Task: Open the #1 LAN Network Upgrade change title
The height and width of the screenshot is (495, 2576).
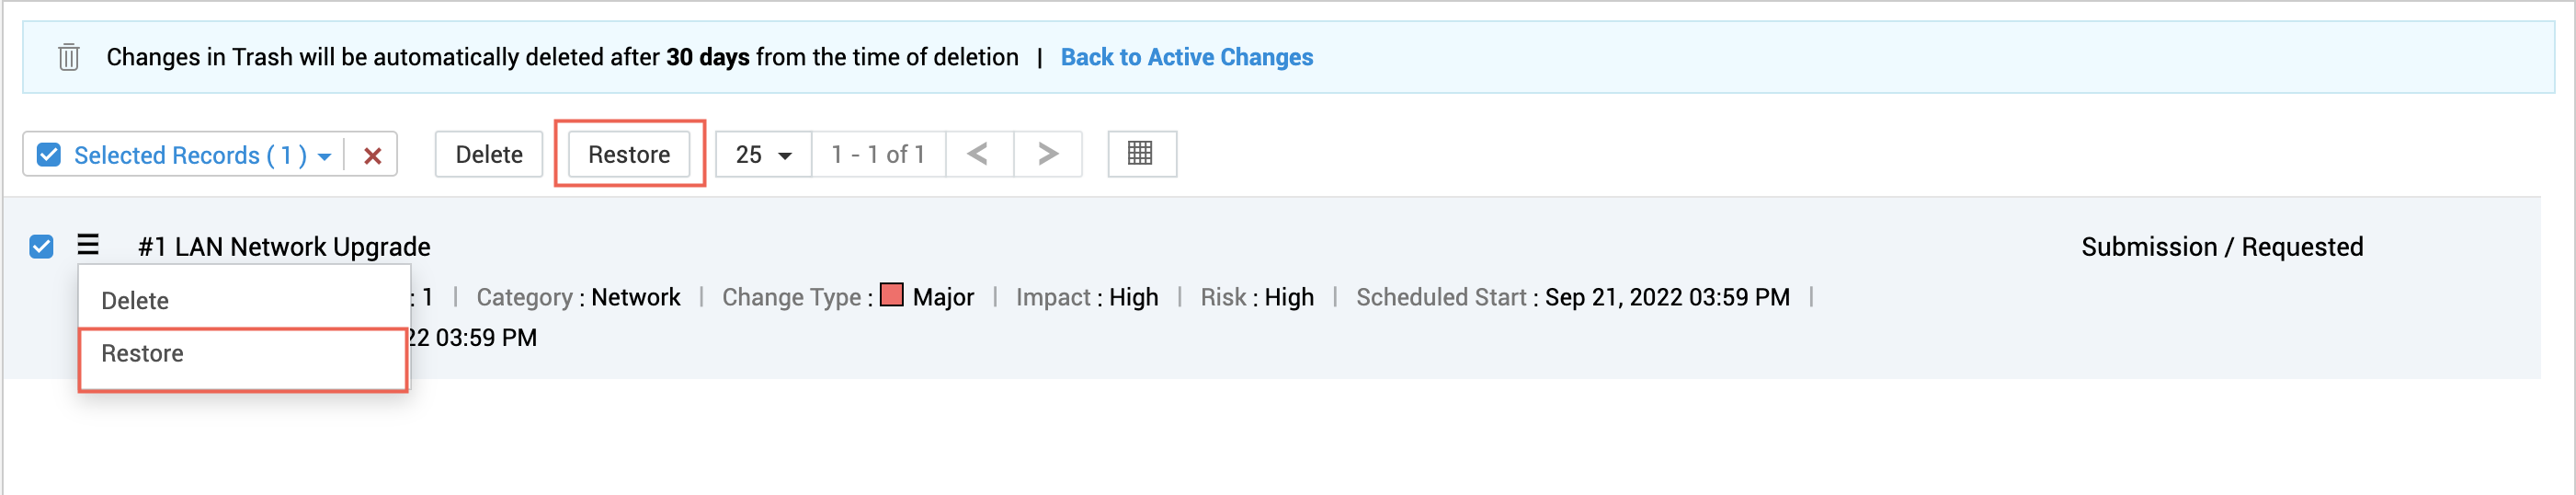Action: click(284, 247)
